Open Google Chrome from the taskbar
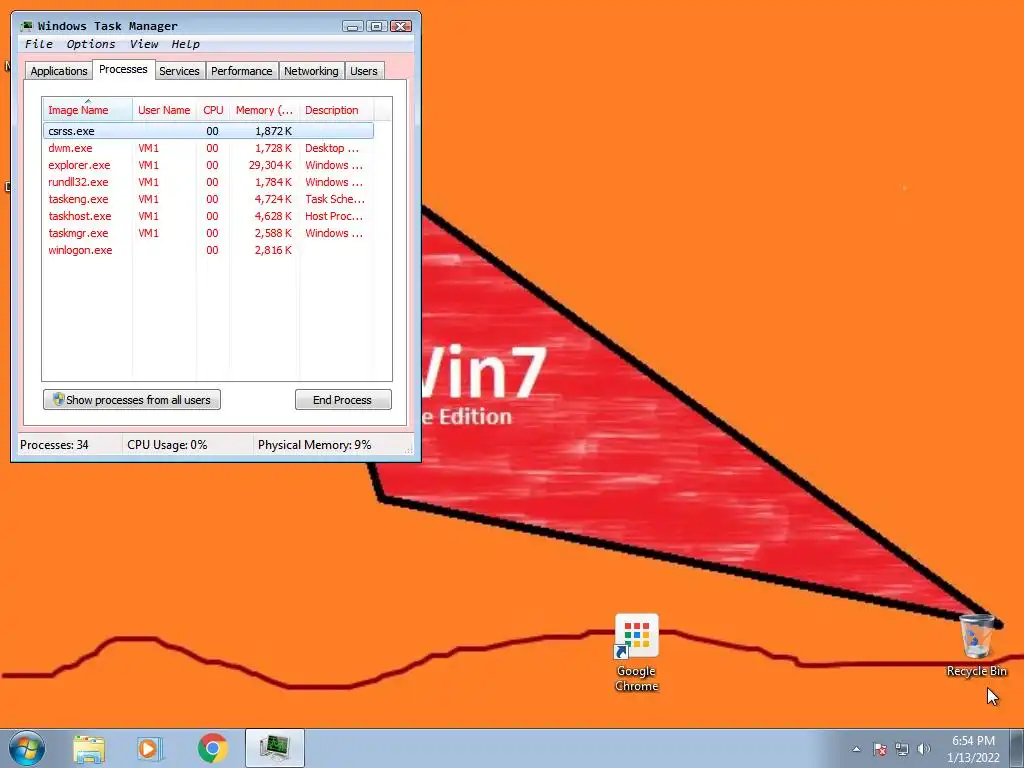Viewport: 1024px width, 768px height. point(212,748)
